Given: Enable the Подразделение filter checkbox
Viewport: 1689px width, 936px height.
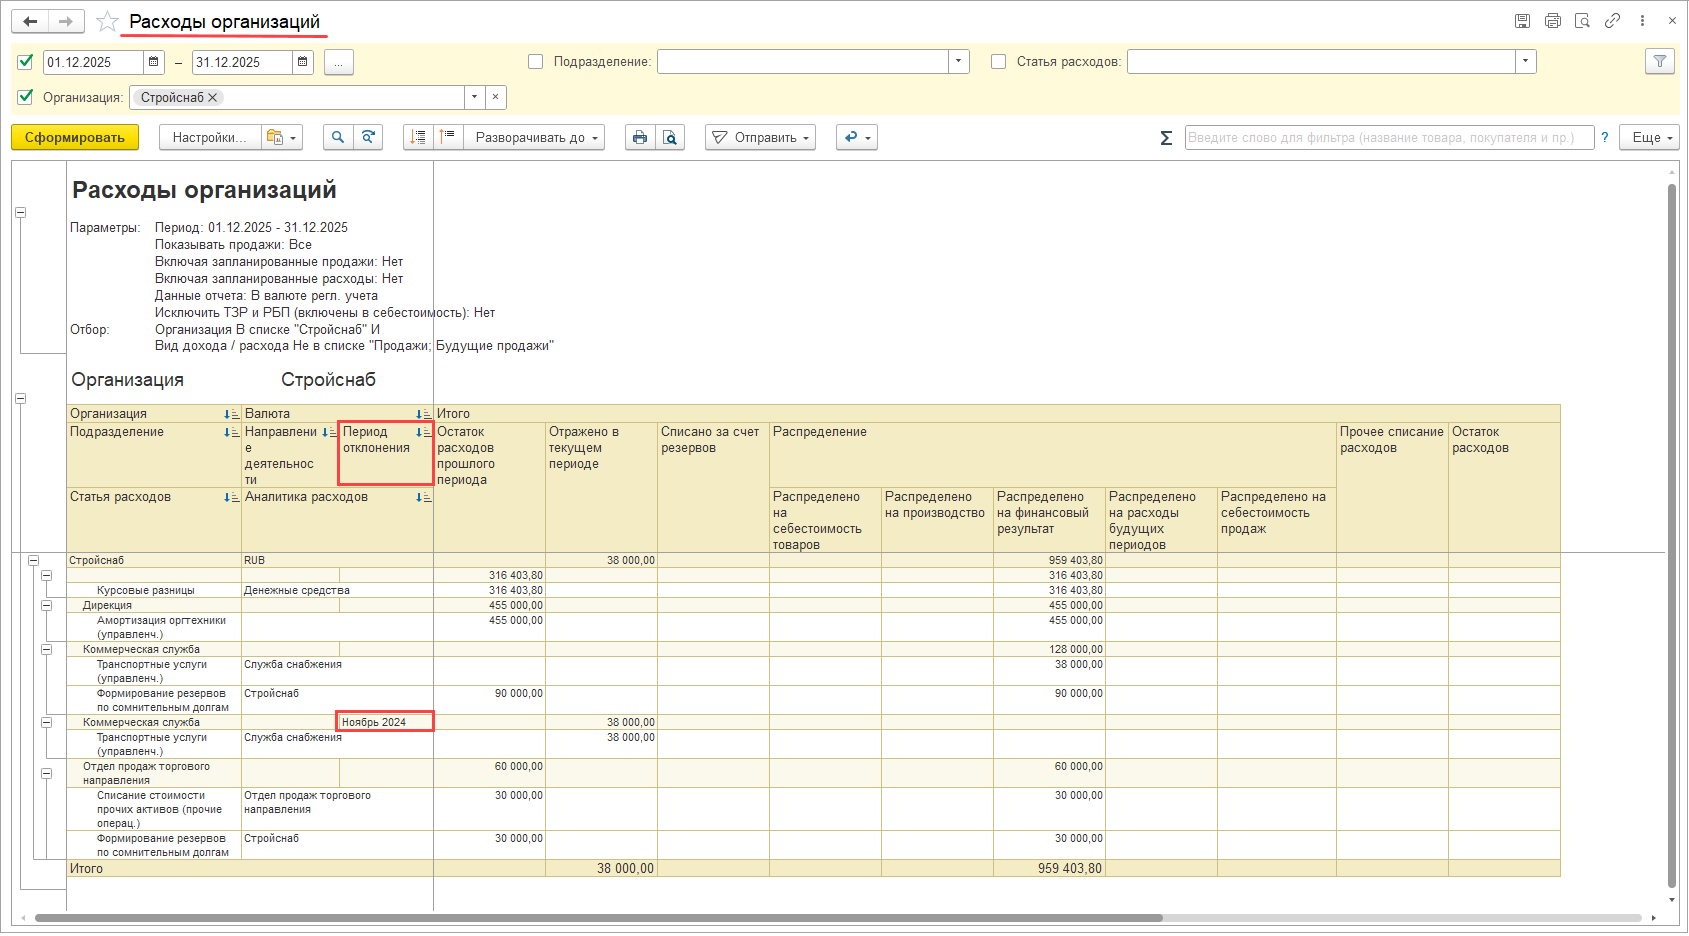Looking at the screenshot, I should pyautogui.click(x=536, y=62).
